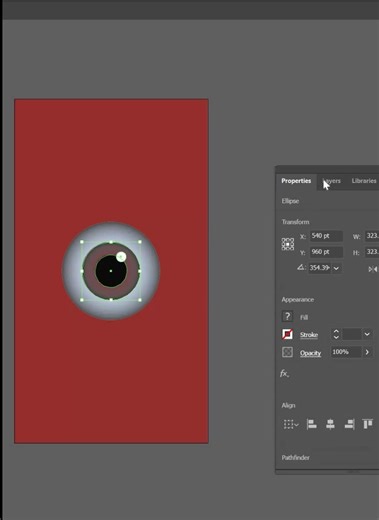Edit the 100% opacity field
379x520 pixels.
[346, 352]
